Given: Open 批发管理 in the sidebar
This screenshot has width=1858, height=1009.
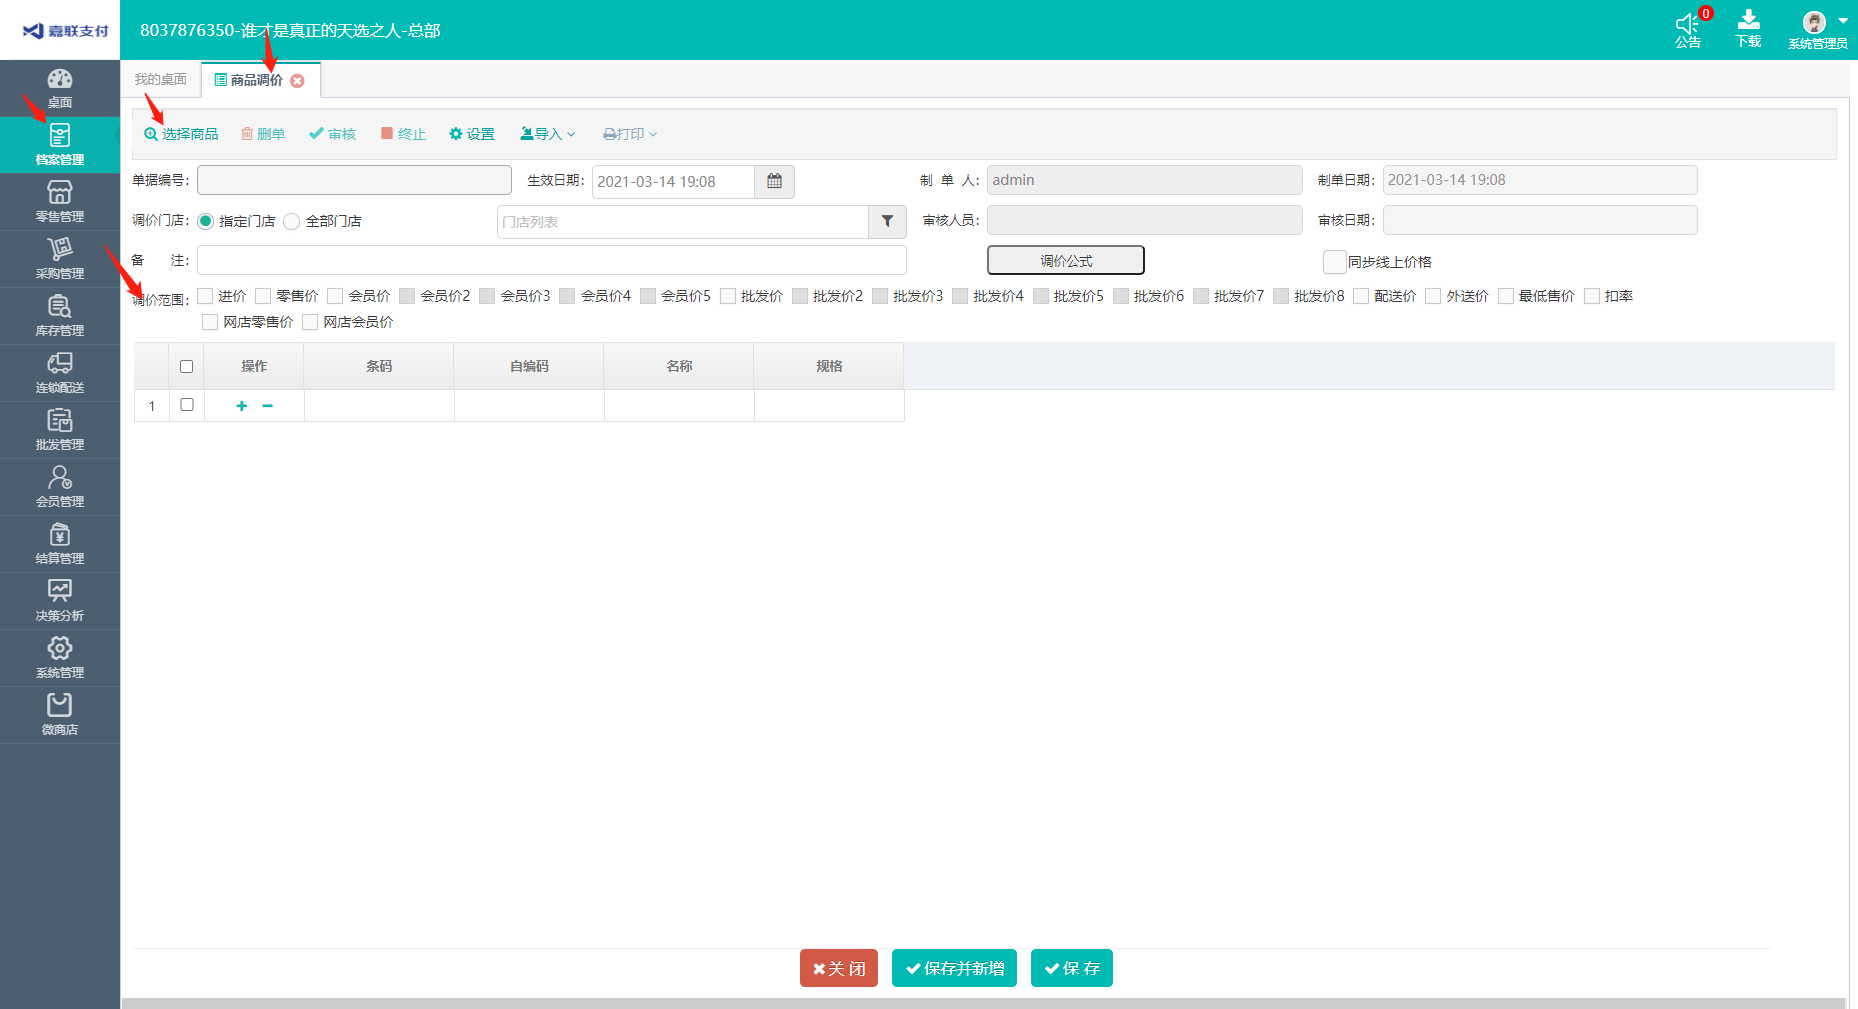Looking at the screenshot, I should tap(60, 430).
